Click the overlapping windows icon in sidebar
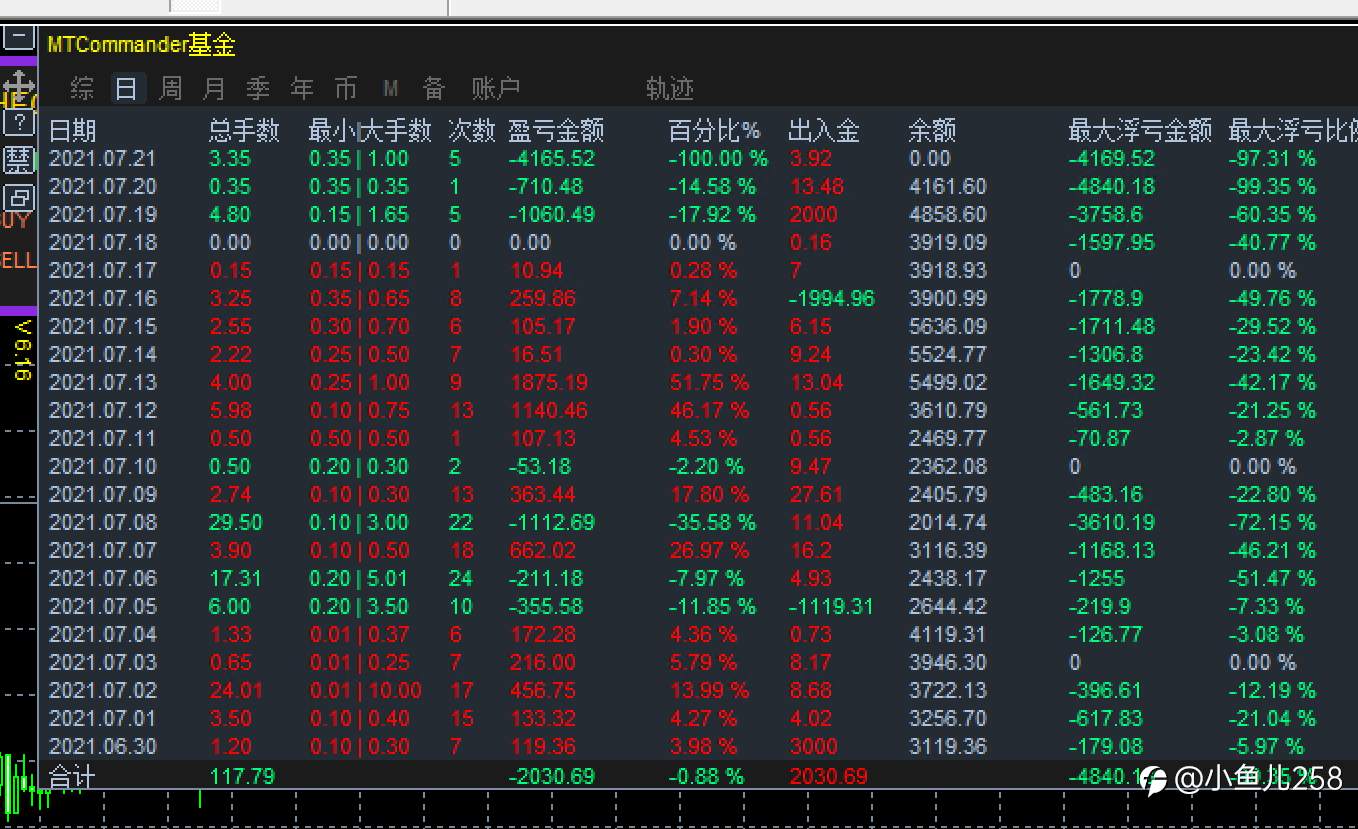 [18, 197]
